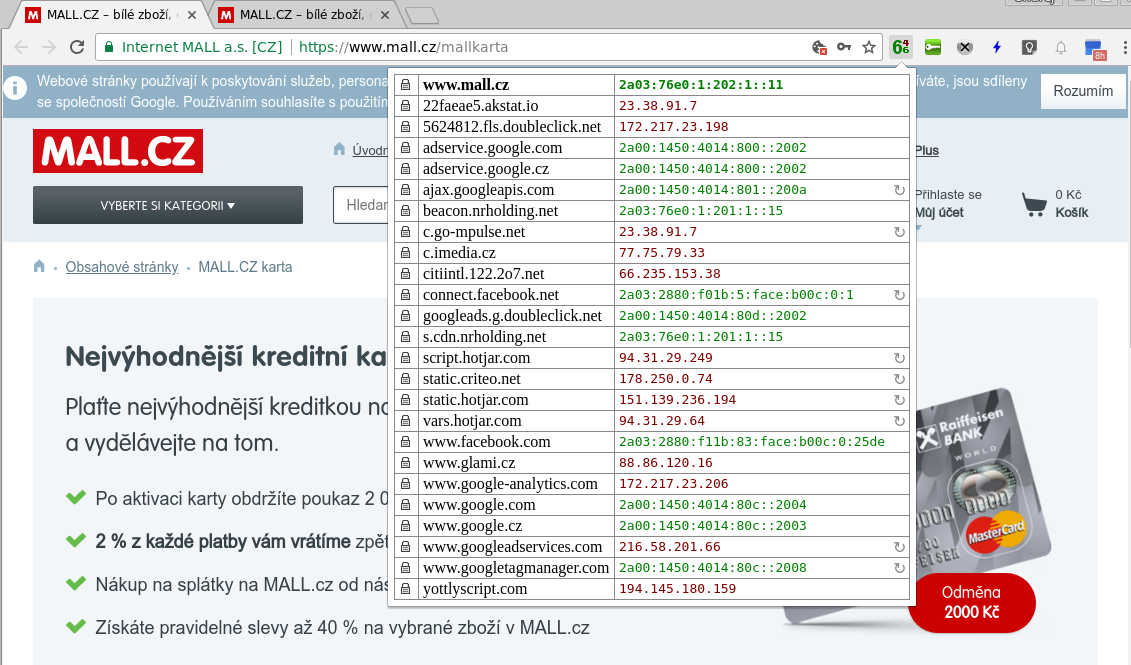Select the IP address 194.145.180.159
This screenshot has height=665, width=1131.
coord(677,589)
